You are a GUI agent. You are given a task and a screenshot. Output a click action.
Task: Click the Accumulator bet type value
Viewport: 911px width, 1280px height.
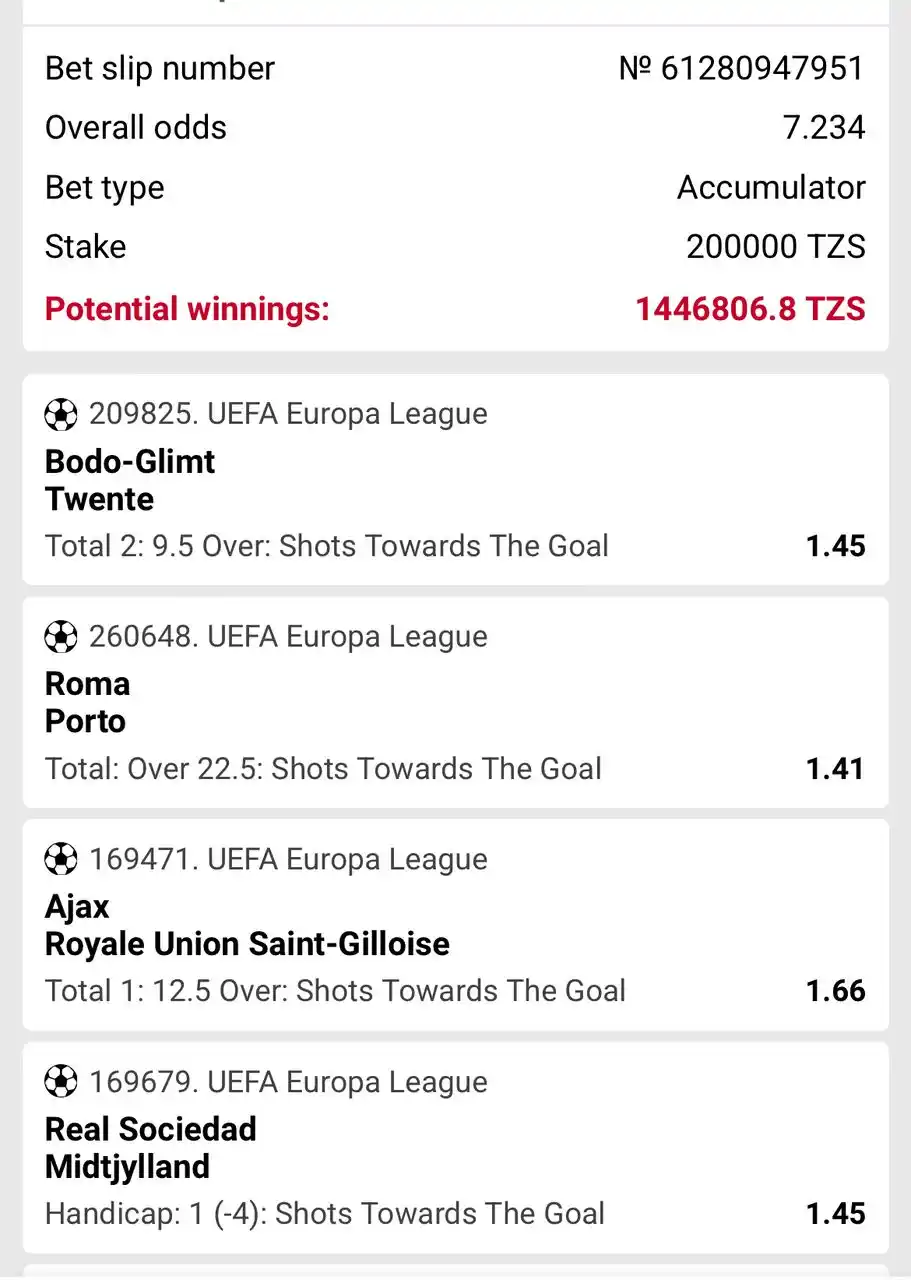[771, 188]
